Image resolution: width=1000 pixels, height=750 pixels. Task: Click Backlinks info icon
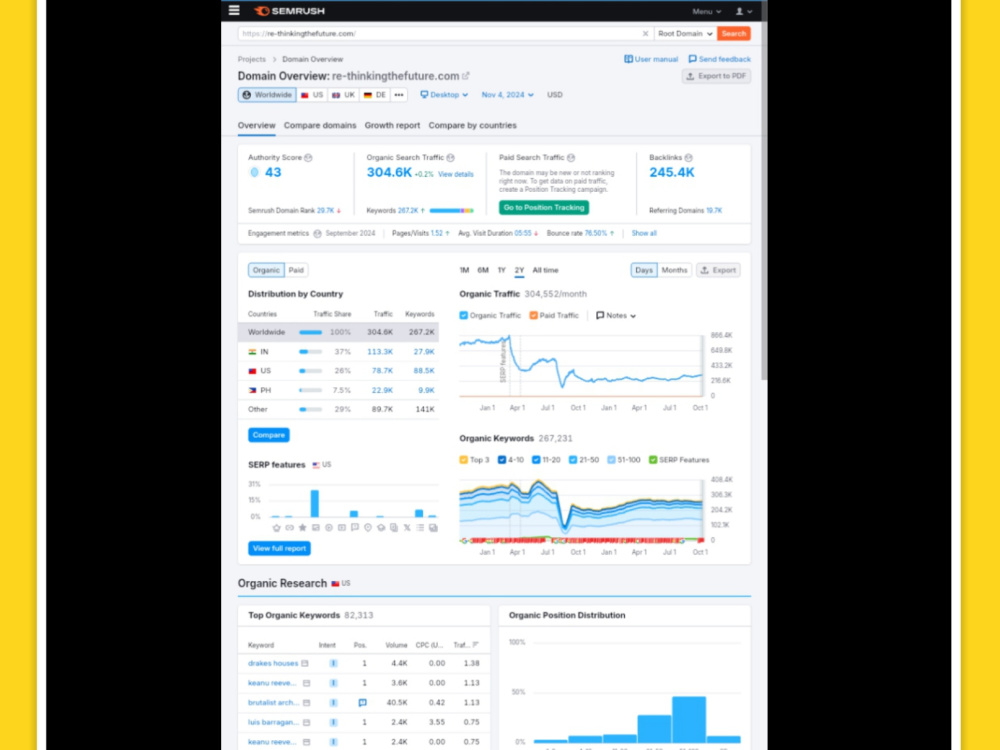(688, 158)
